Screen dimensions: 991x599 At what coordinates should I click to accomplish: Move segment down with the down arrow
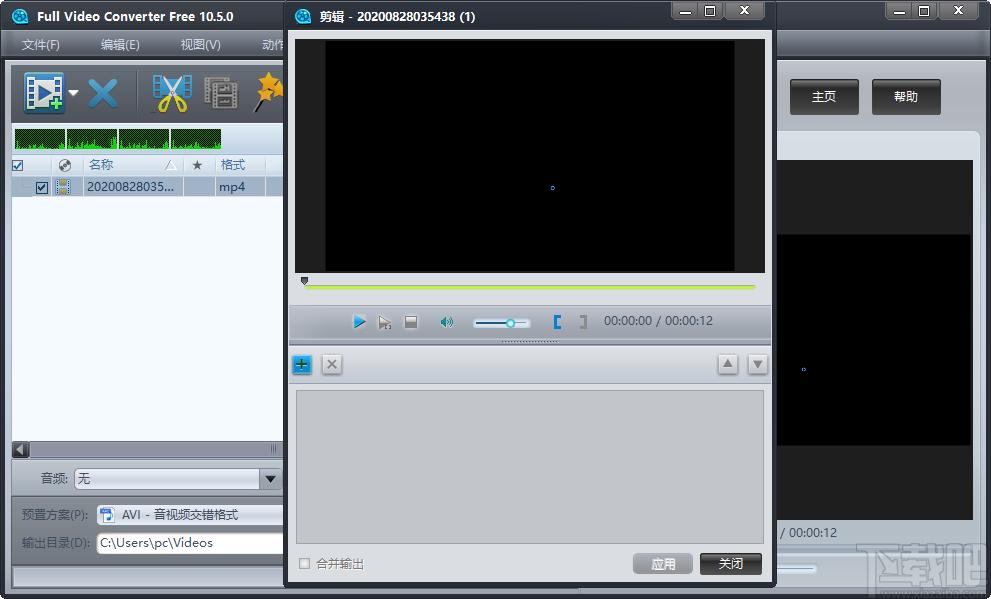(x=758, y=364)
